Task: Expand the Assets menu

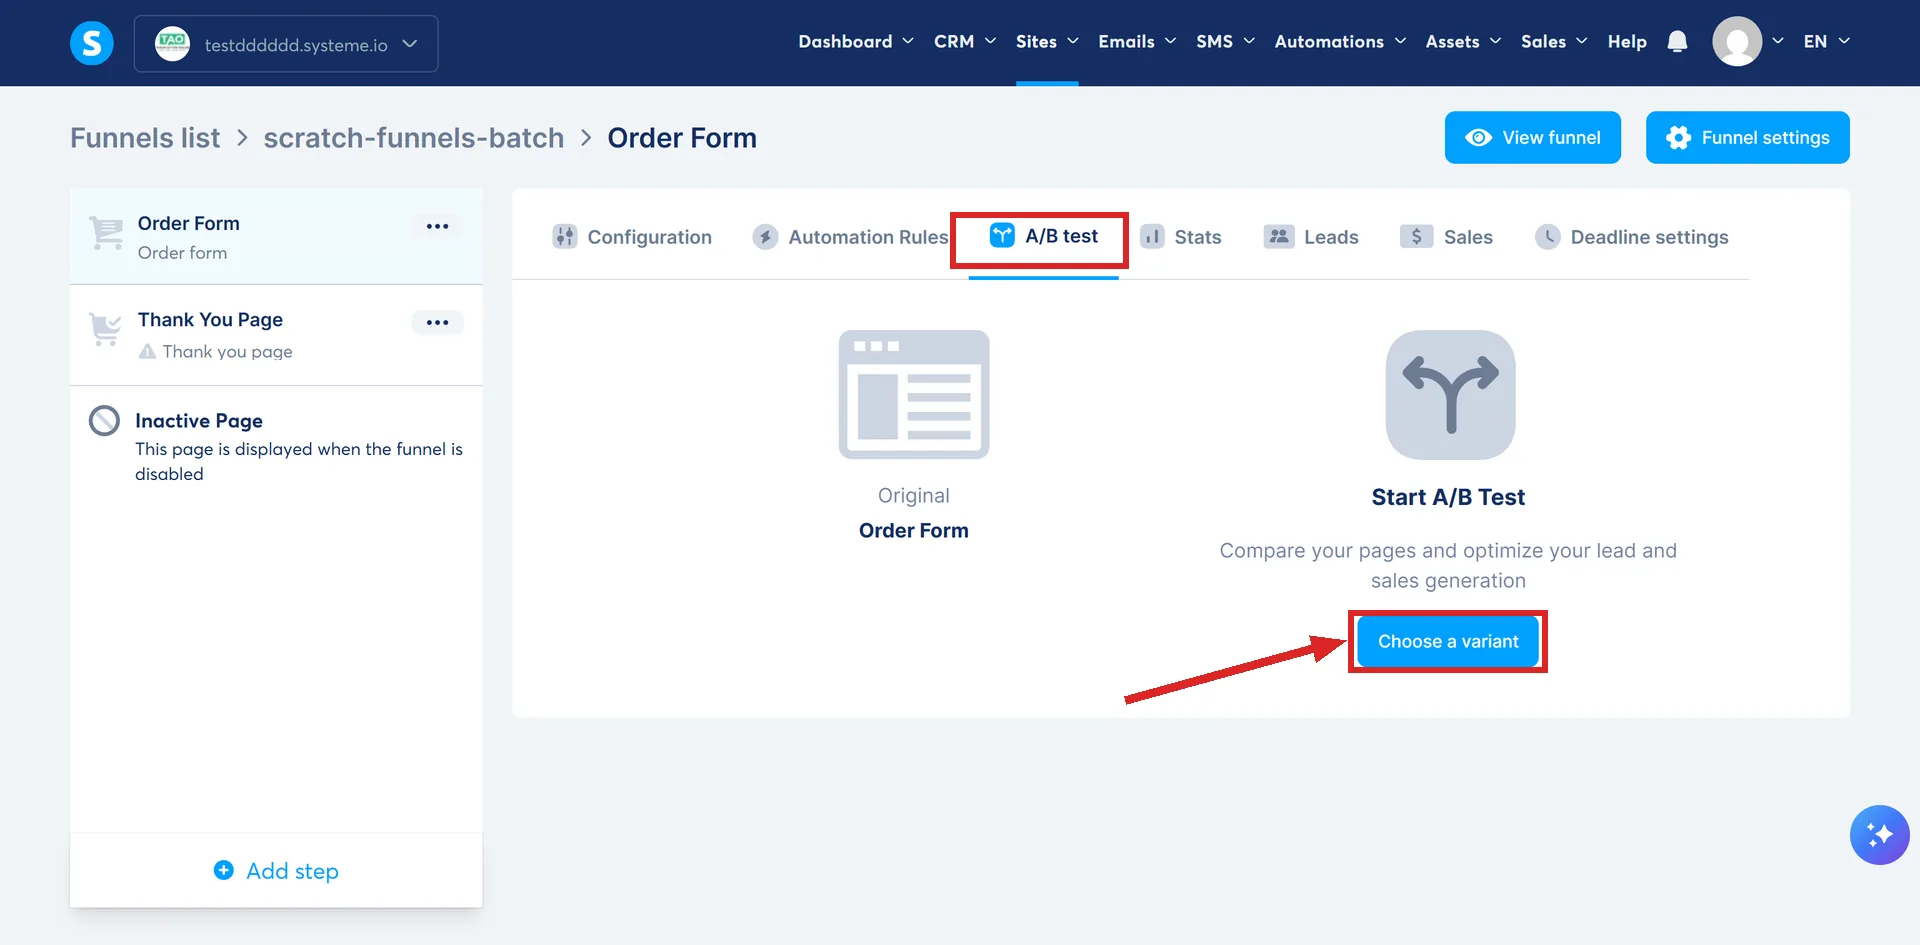Action: (x=1463, y=41)
